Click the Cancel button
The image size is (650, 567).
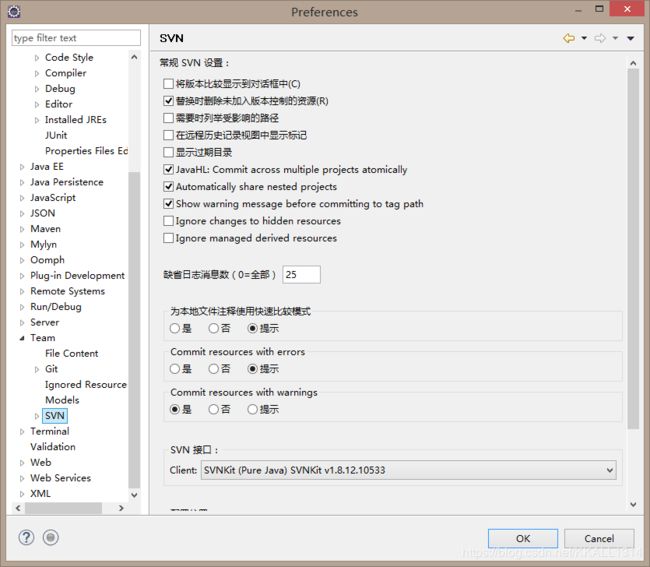pos(599,538)
